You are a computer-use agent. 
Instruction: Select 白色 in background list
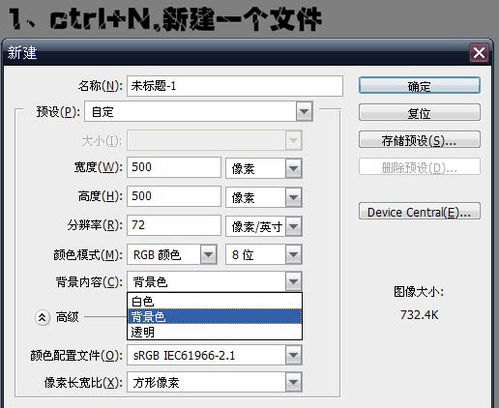click(215, 301)
